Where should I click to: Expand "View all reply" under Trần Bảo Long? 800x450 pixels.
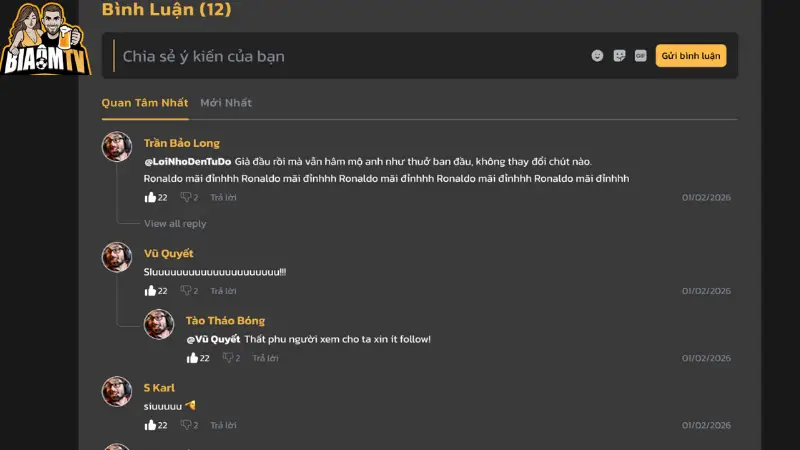(x=175, y=224)
